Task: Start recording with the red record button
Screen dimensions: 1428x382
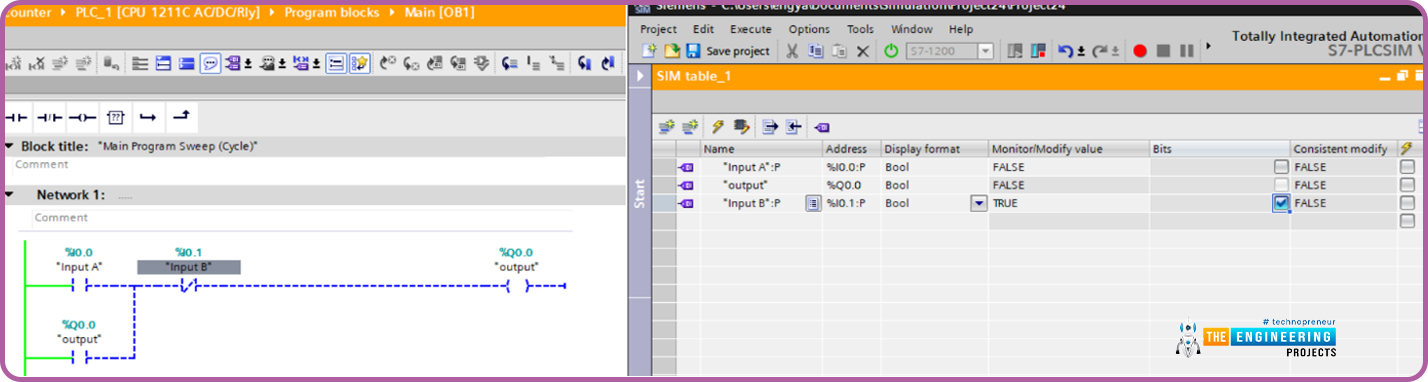Action: [1139, 50]
